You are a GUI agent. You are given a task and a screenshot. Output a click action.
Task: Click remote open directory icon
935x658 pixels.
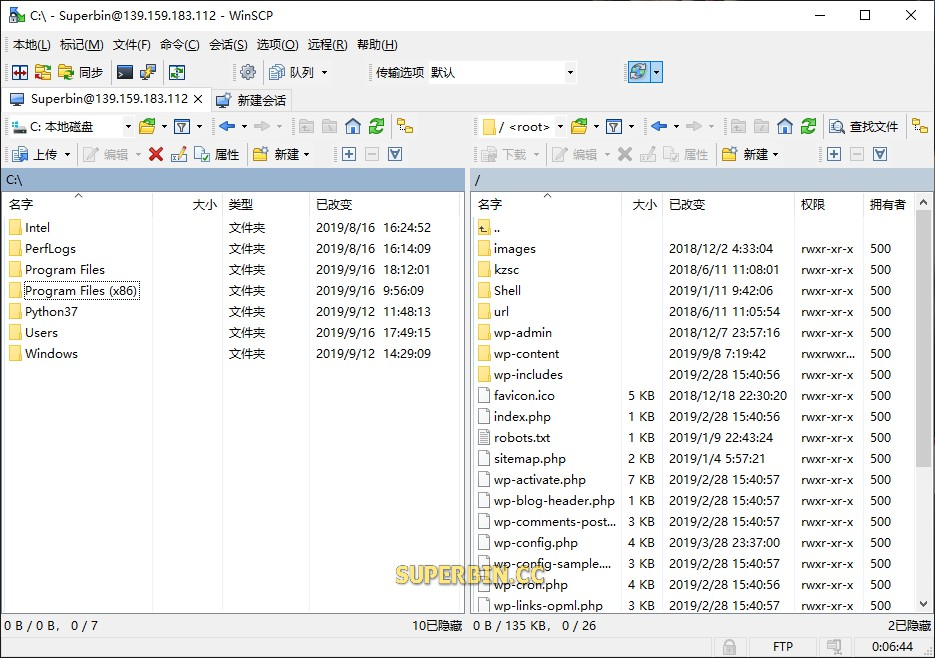579,126
